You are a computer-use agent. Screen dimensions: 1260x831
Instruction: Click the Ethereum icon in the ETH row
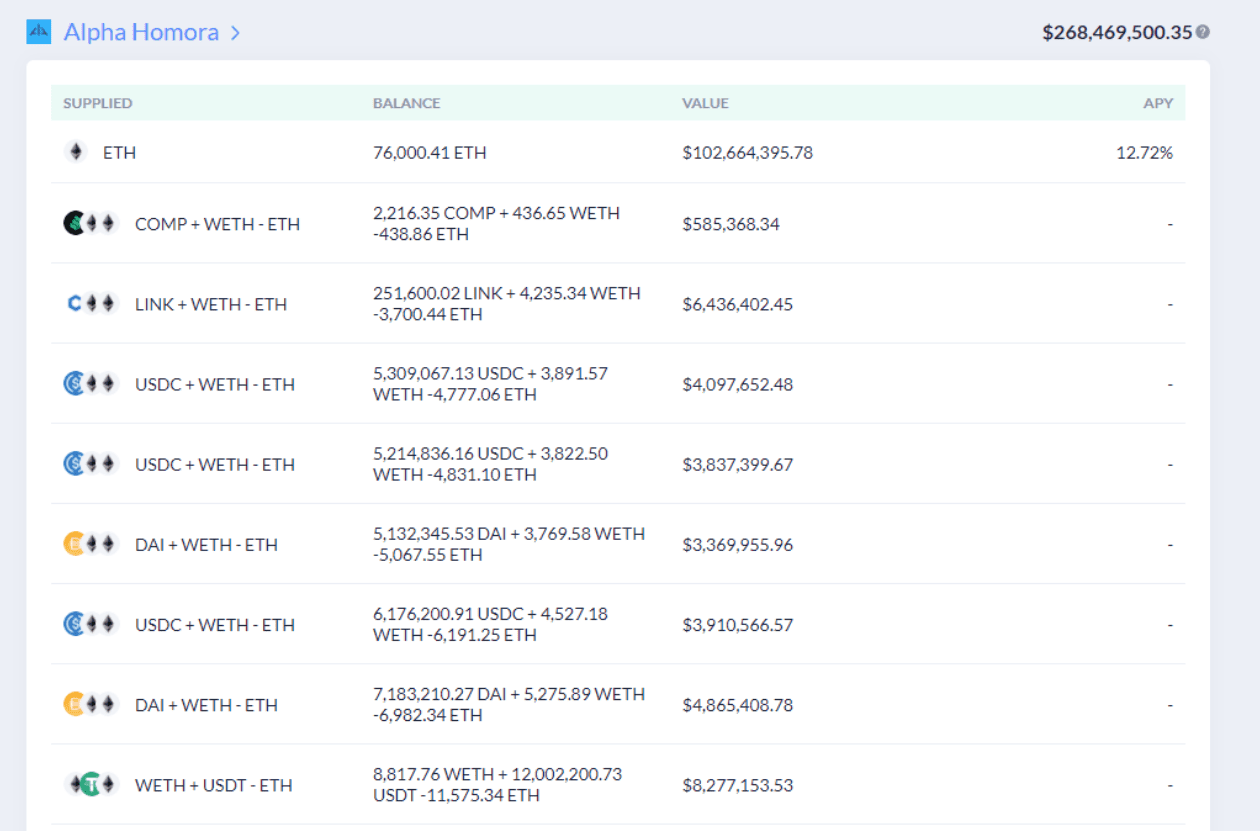76,152
